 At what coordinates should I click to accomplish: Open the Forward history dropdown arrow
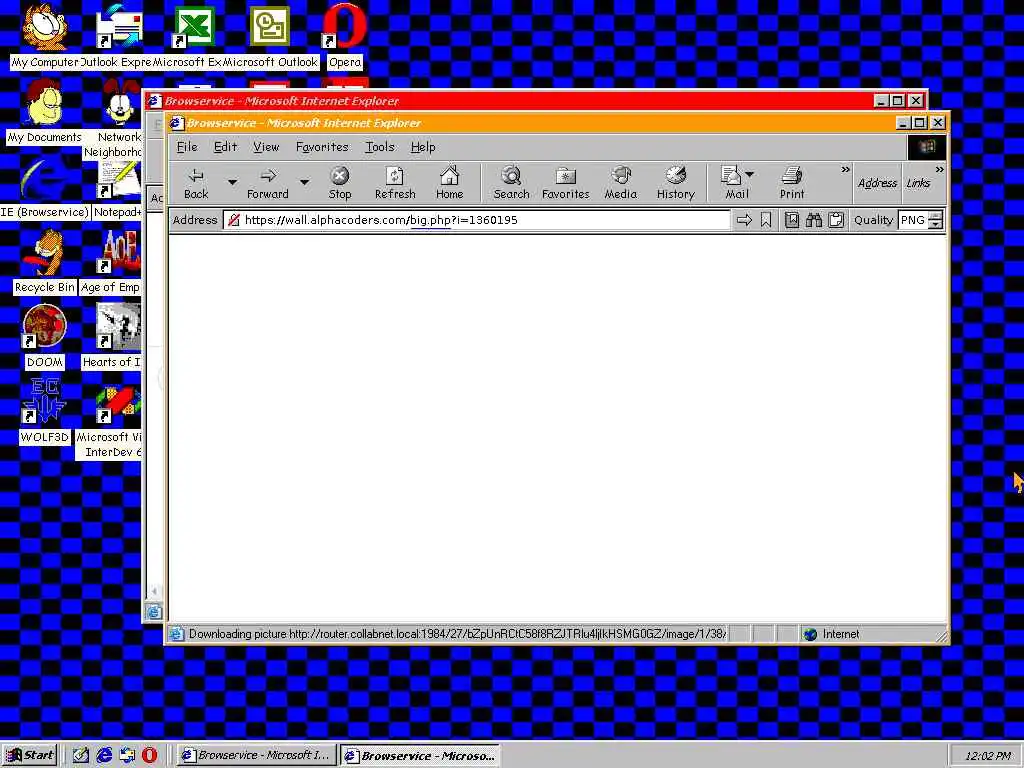[304, 182]
